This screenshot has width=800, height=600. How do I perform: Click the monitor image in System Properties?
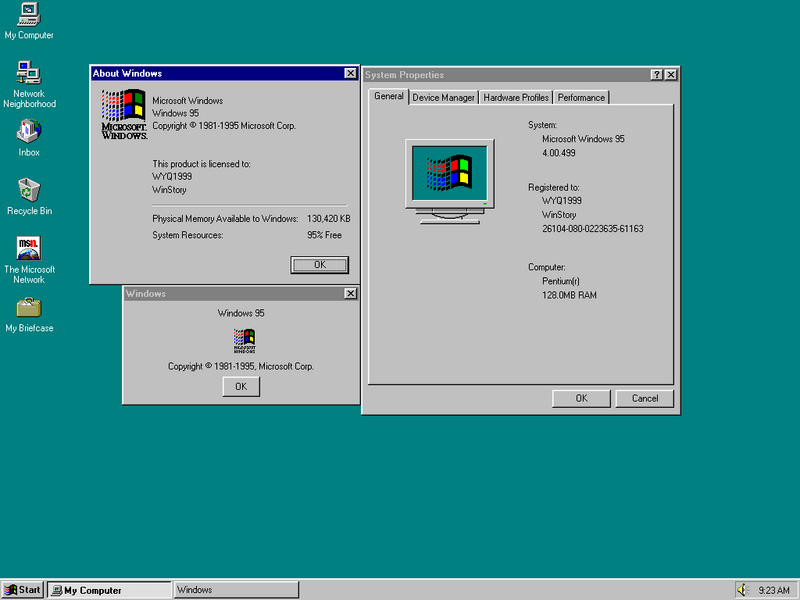(450, 180)
